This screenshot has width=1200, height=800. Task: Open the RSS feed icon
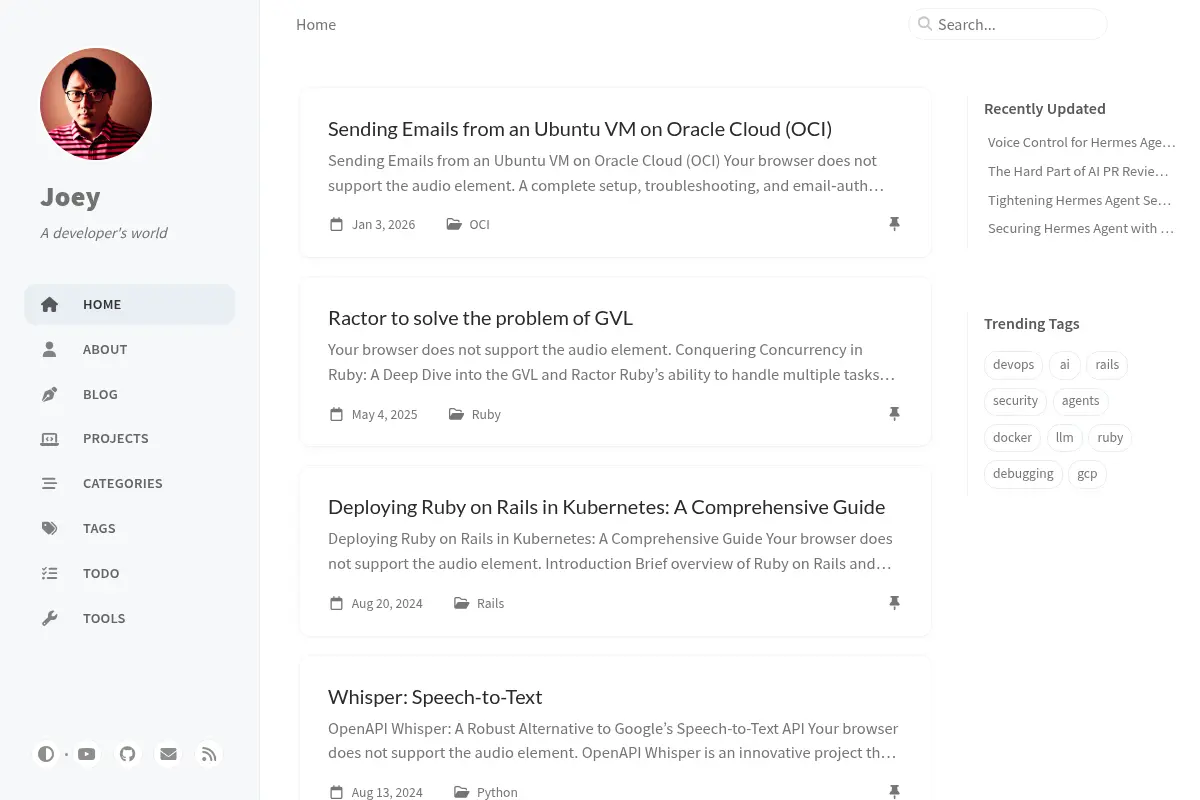[x=209, y=754]
